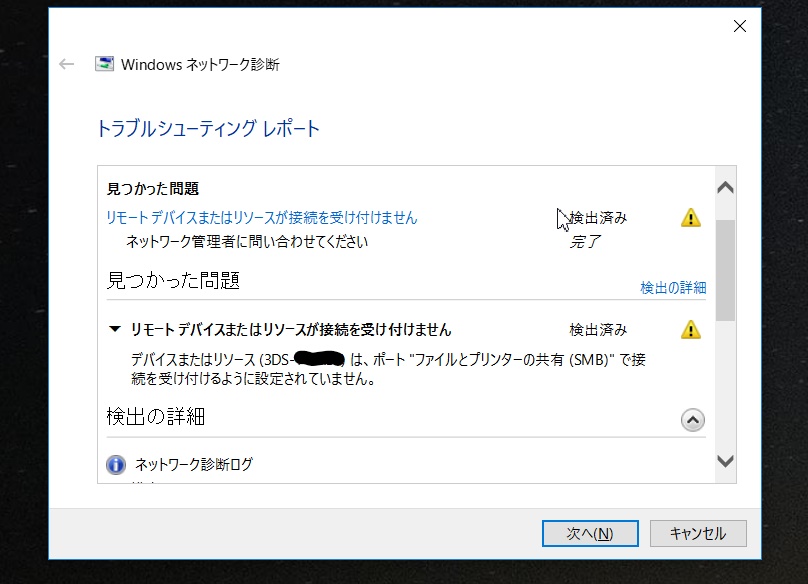Collapse the リモート デバイス problem details triangle
This screenshot has height=584, width=808.
[x=115, y=329]
